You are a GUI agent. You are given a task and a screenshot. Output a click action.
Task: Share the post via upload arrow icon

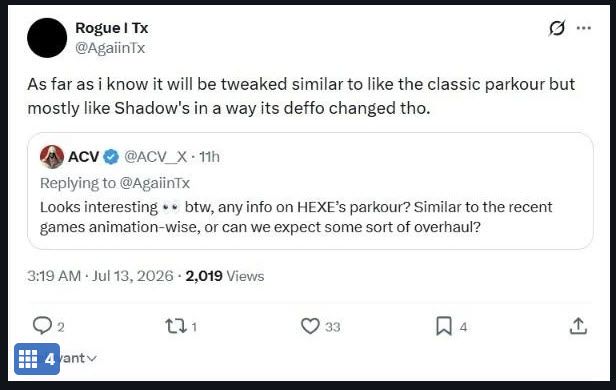(x=578, y=326)
